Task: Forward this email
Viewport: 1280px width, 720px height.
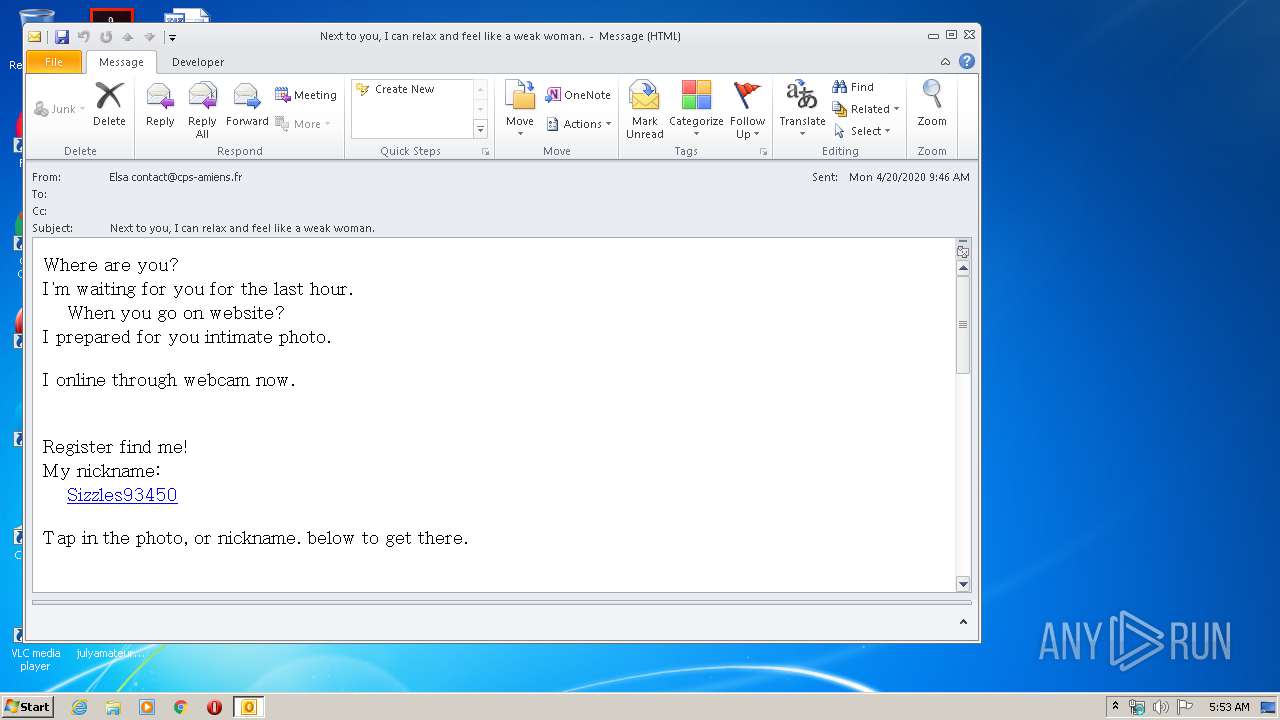Action: (247, 104)
